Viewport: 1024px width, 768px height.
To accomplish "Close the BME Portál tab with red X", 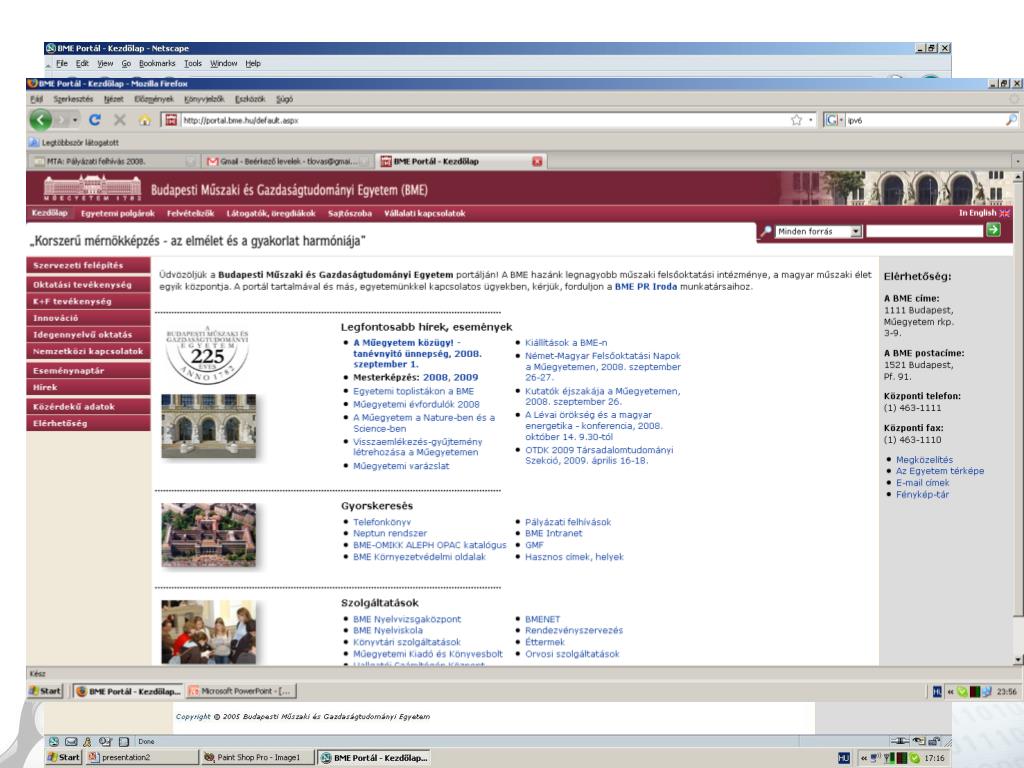I will 537,161.
